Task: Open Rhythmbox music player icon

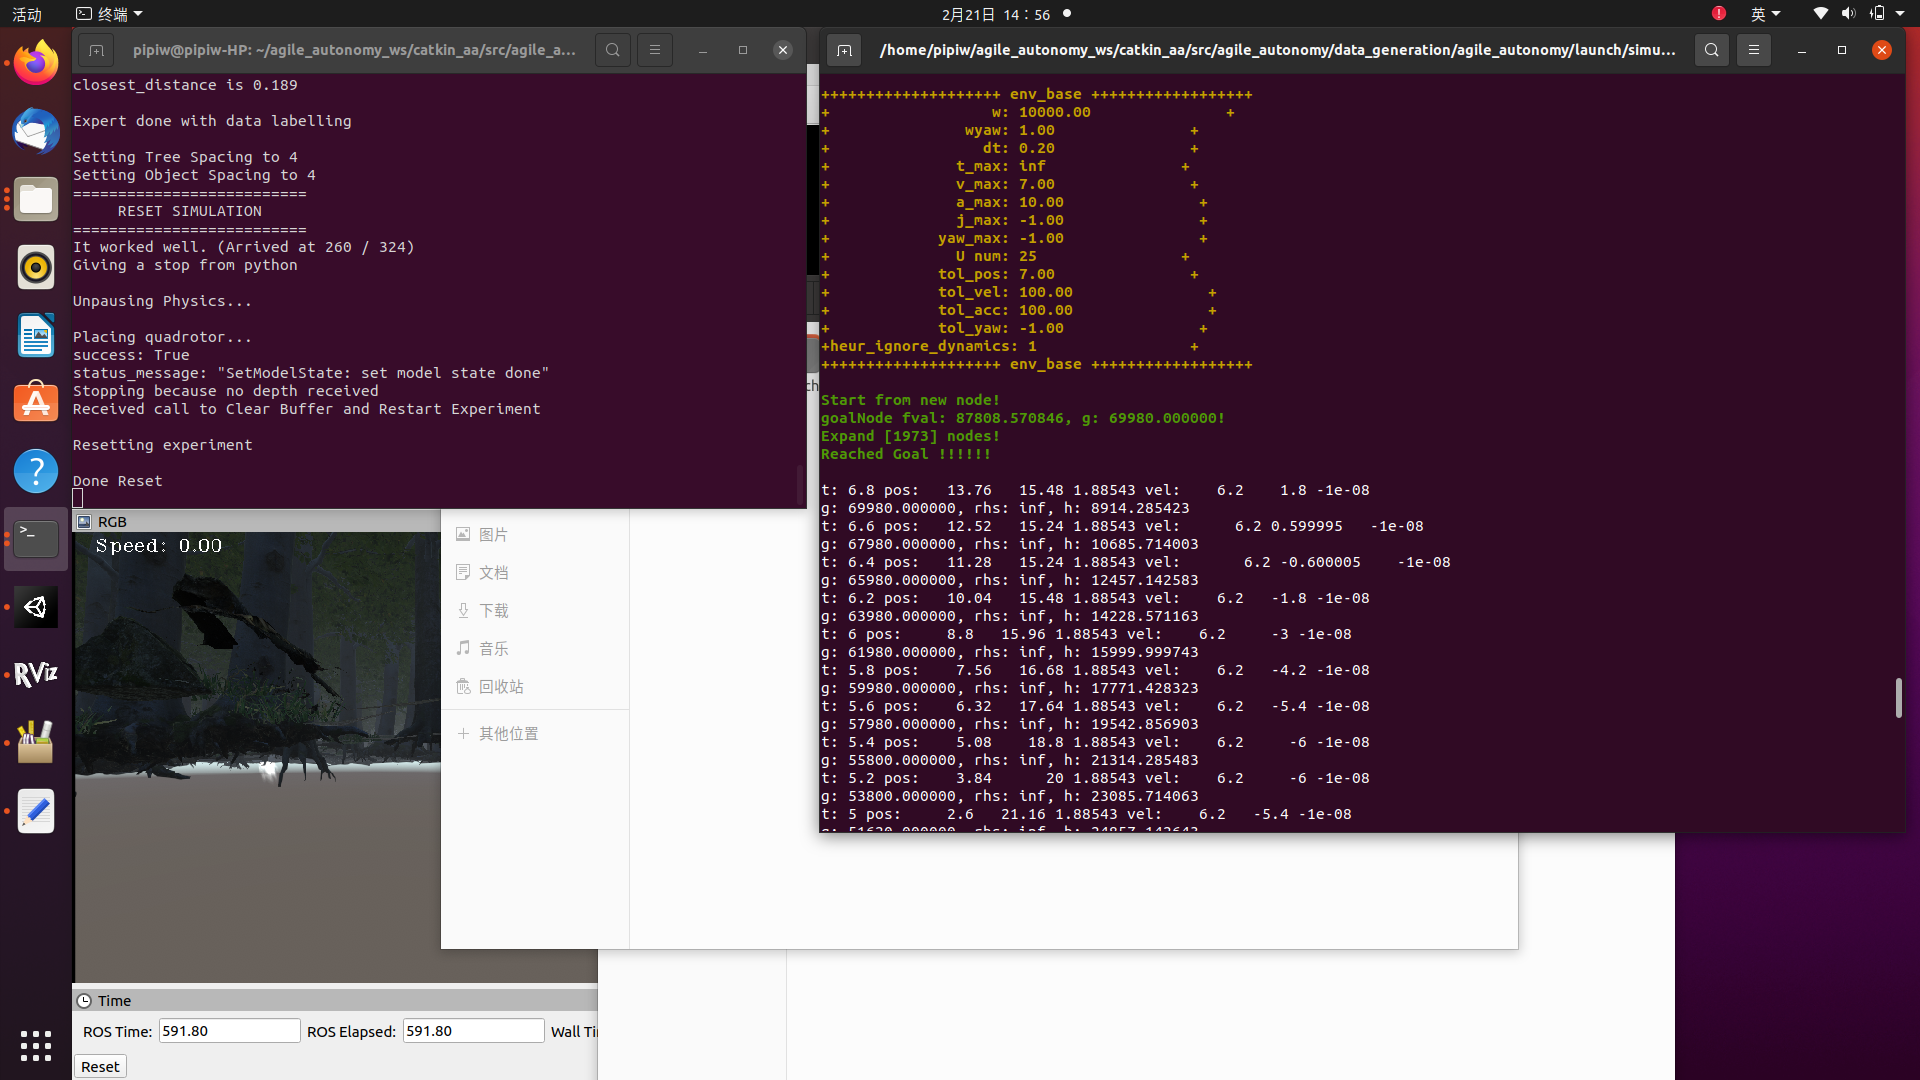Action: coord(36,267)
